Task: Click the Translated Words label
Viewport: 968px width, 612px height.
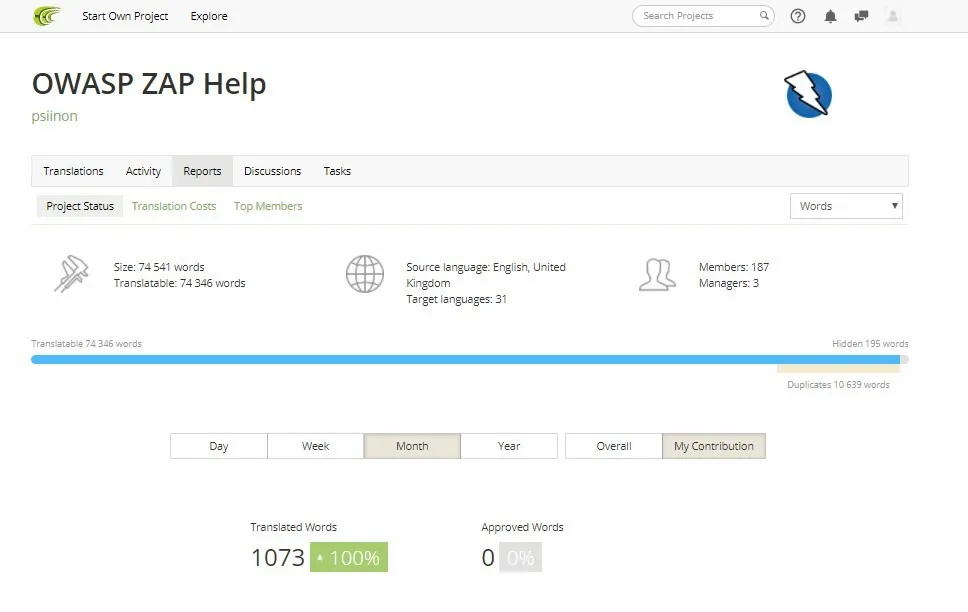Action: (x=293, y=527)
